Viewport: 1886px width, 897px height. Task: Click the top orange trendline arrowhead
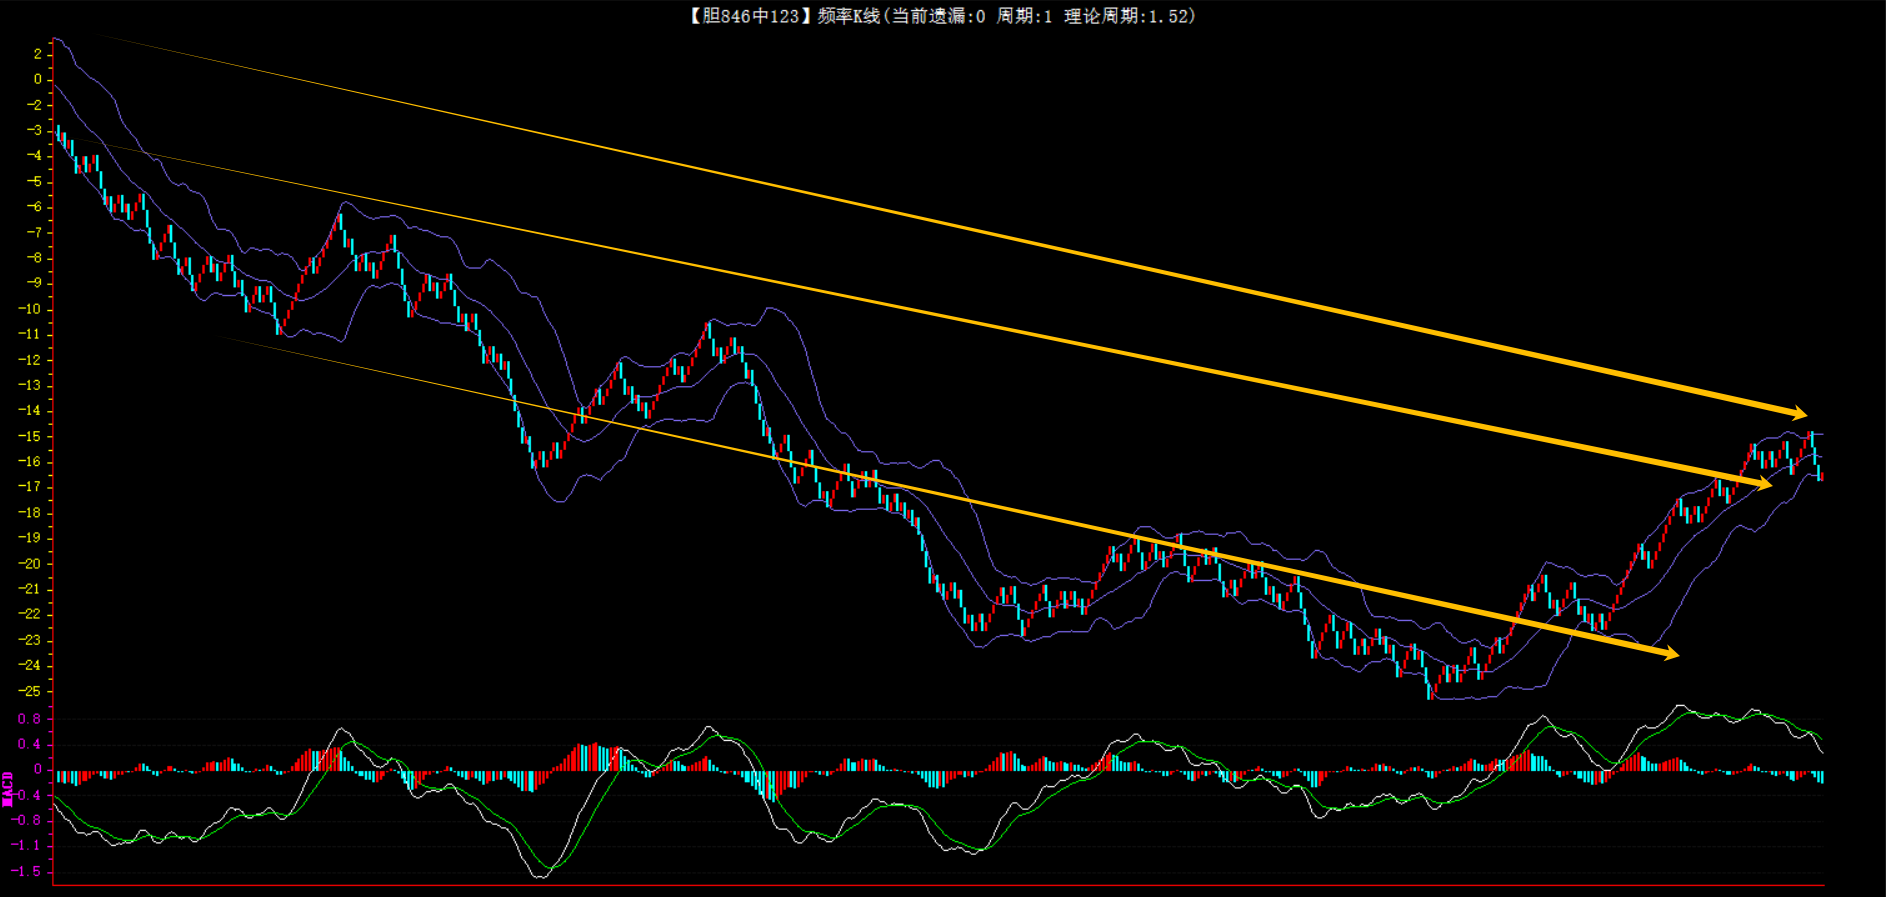click(1799, 413)
